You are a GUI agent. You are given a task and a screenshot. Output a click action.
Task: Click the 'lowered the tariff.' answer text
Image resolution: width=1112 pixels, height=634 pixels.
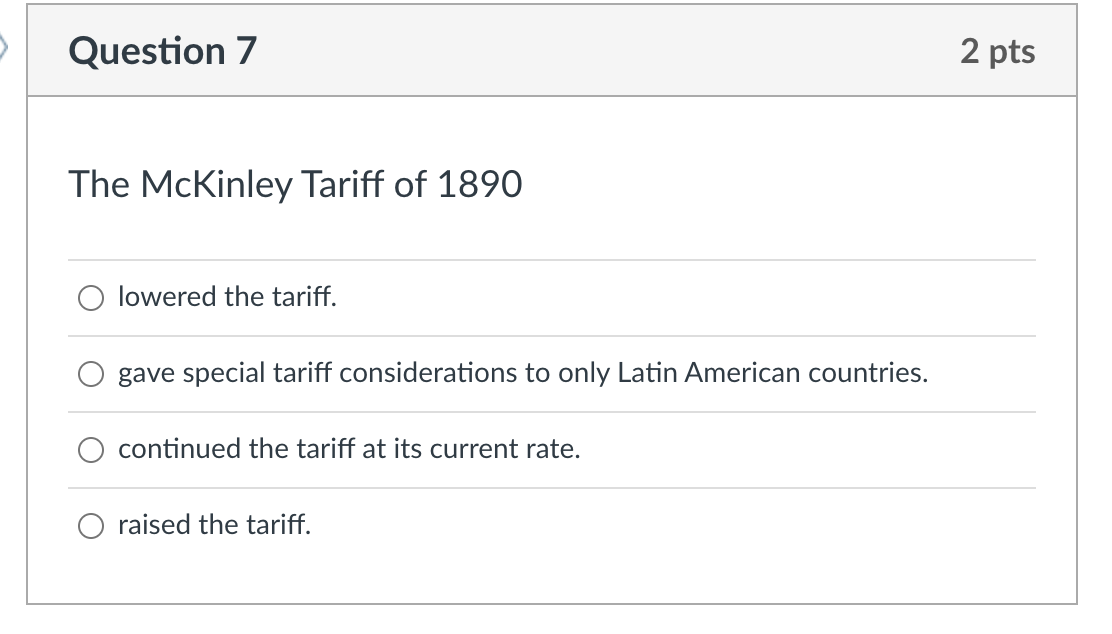[x=227, y=296]
